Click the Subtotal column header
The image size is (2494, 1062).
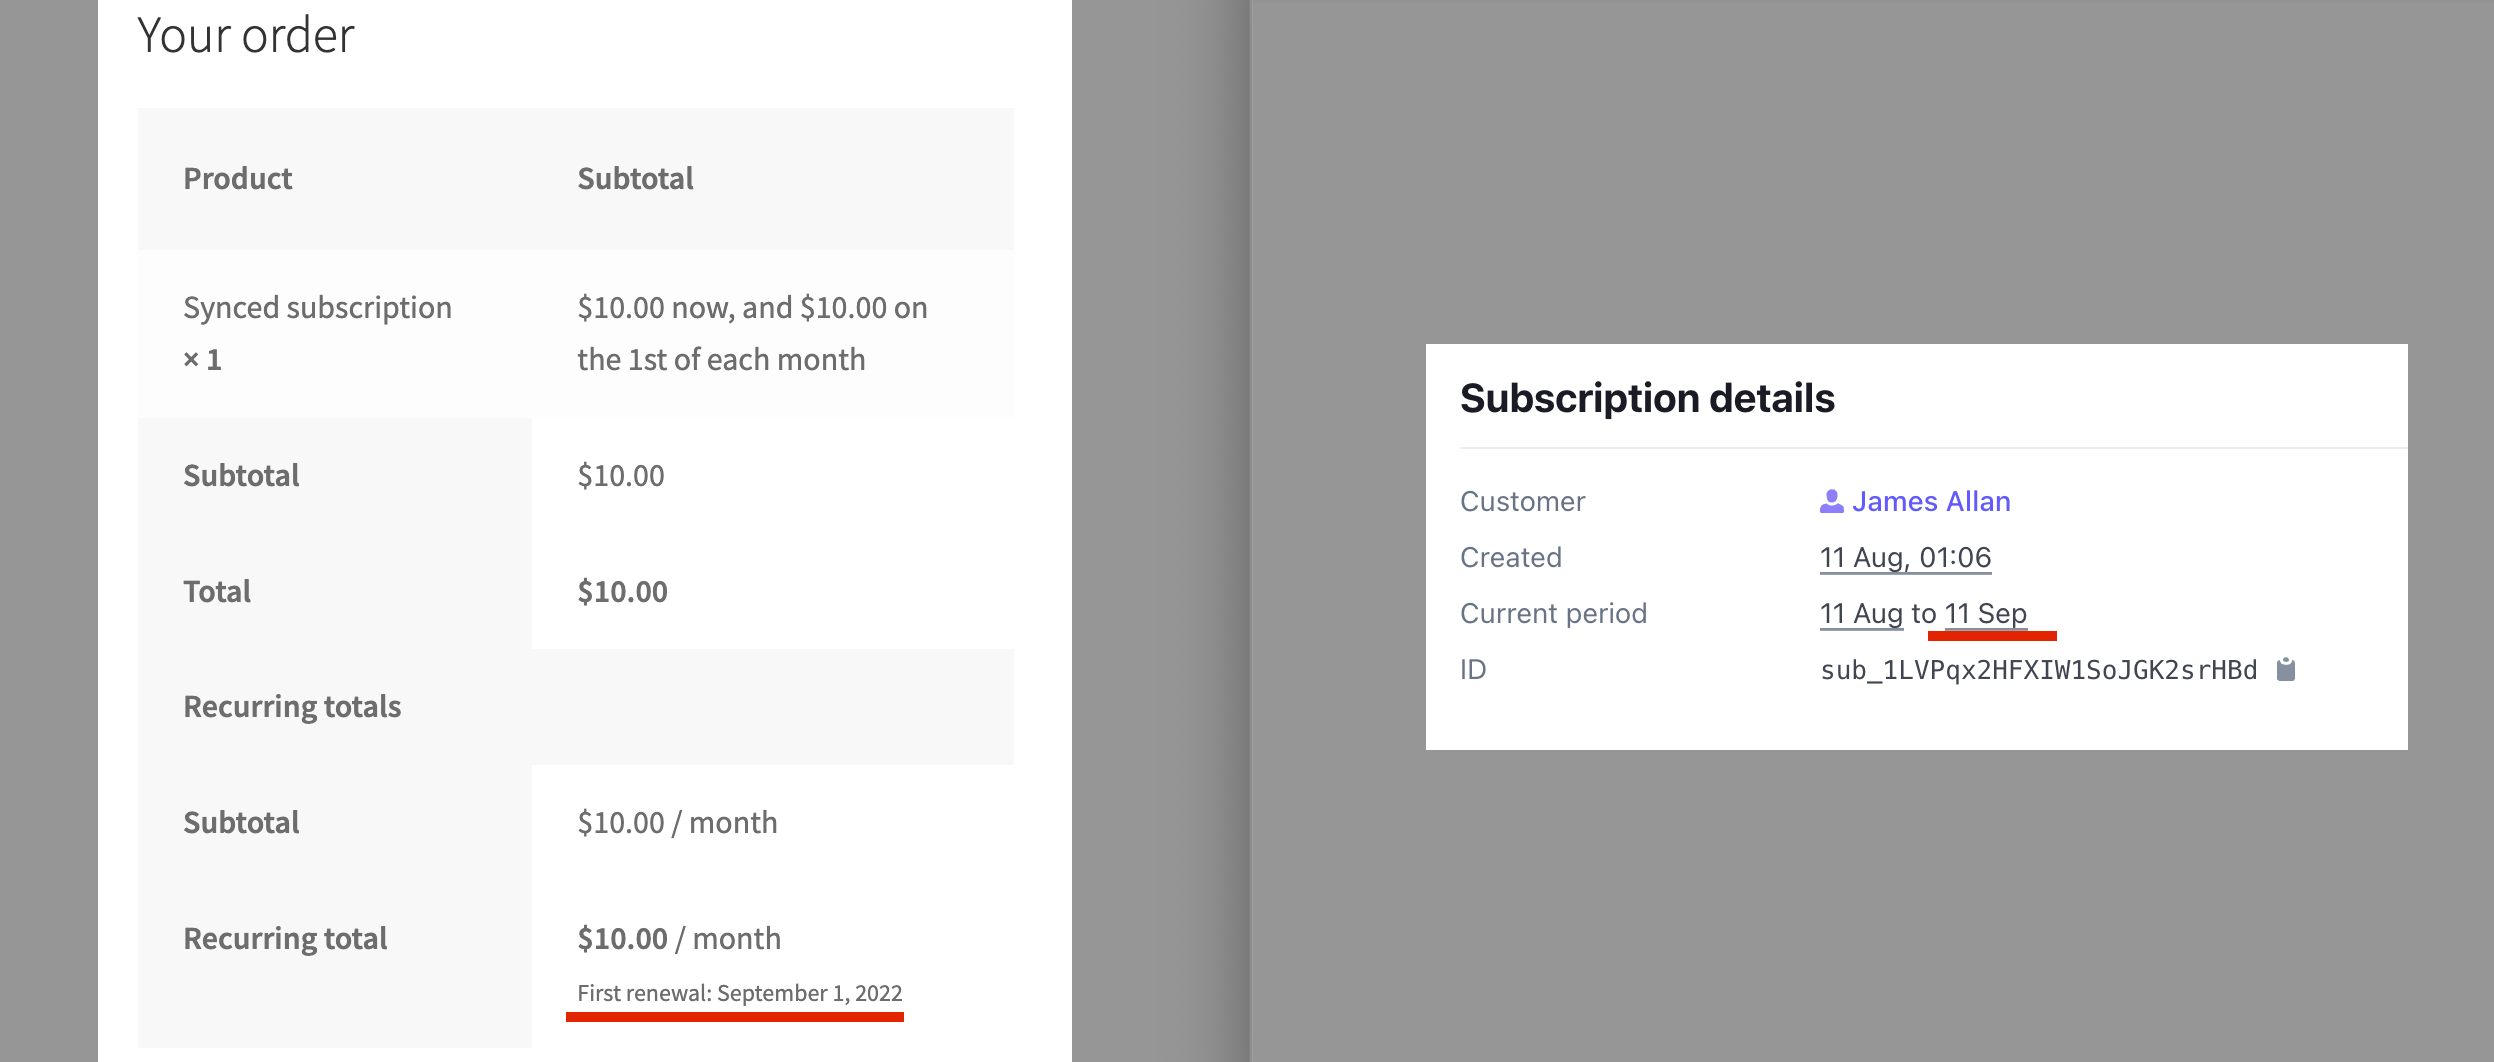pyautogui.click(x=635, y=177)
